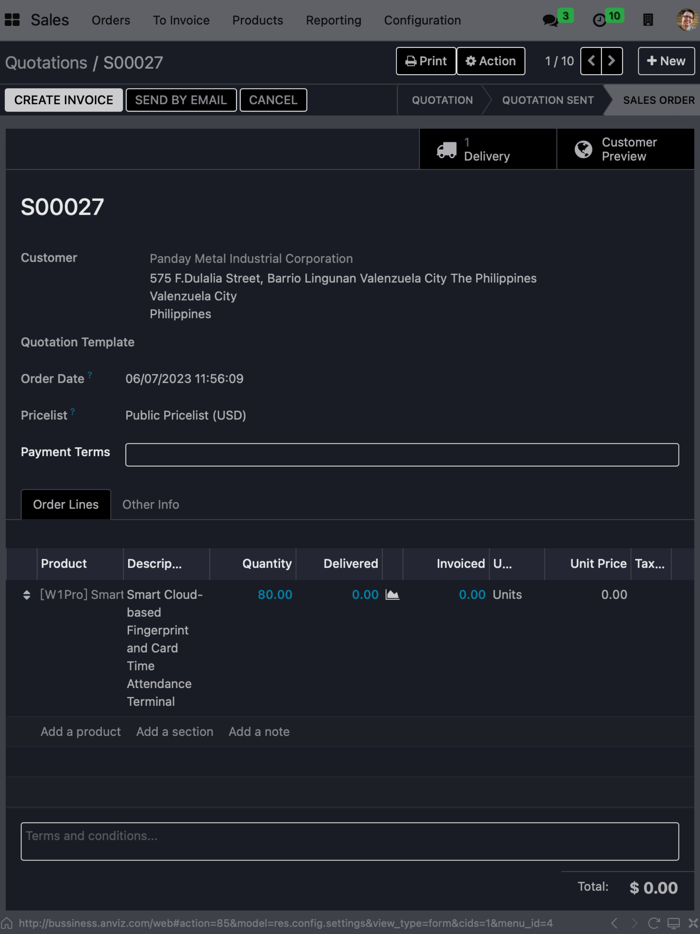Click the Delivered 0.00 cell
The image size is (700, 934).
pyautogui.click(x=365, y=594)
